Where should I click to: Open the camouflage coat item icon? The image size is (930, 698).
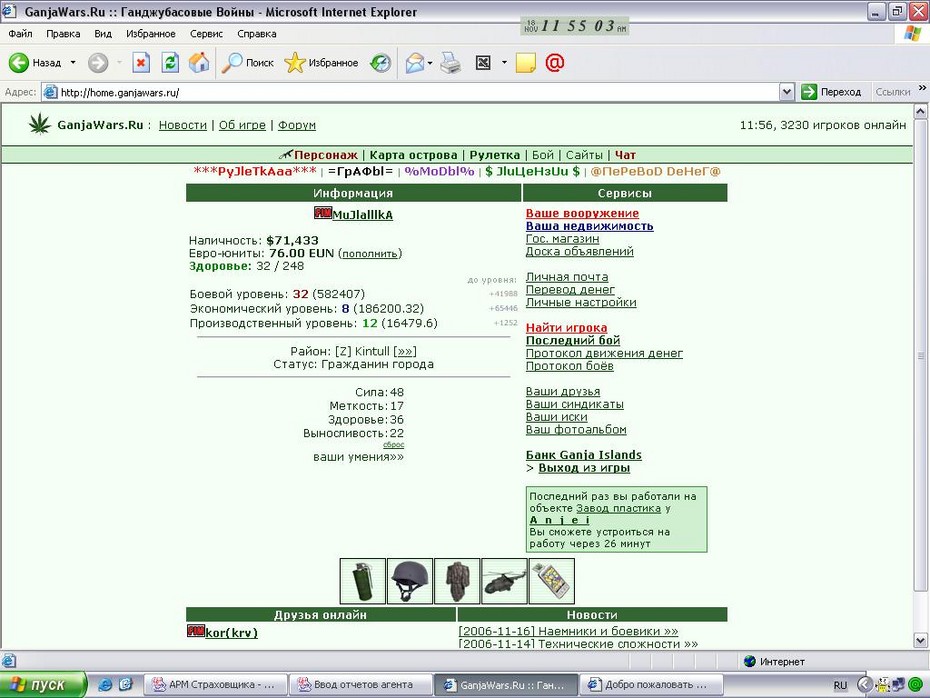click(457, 581)
